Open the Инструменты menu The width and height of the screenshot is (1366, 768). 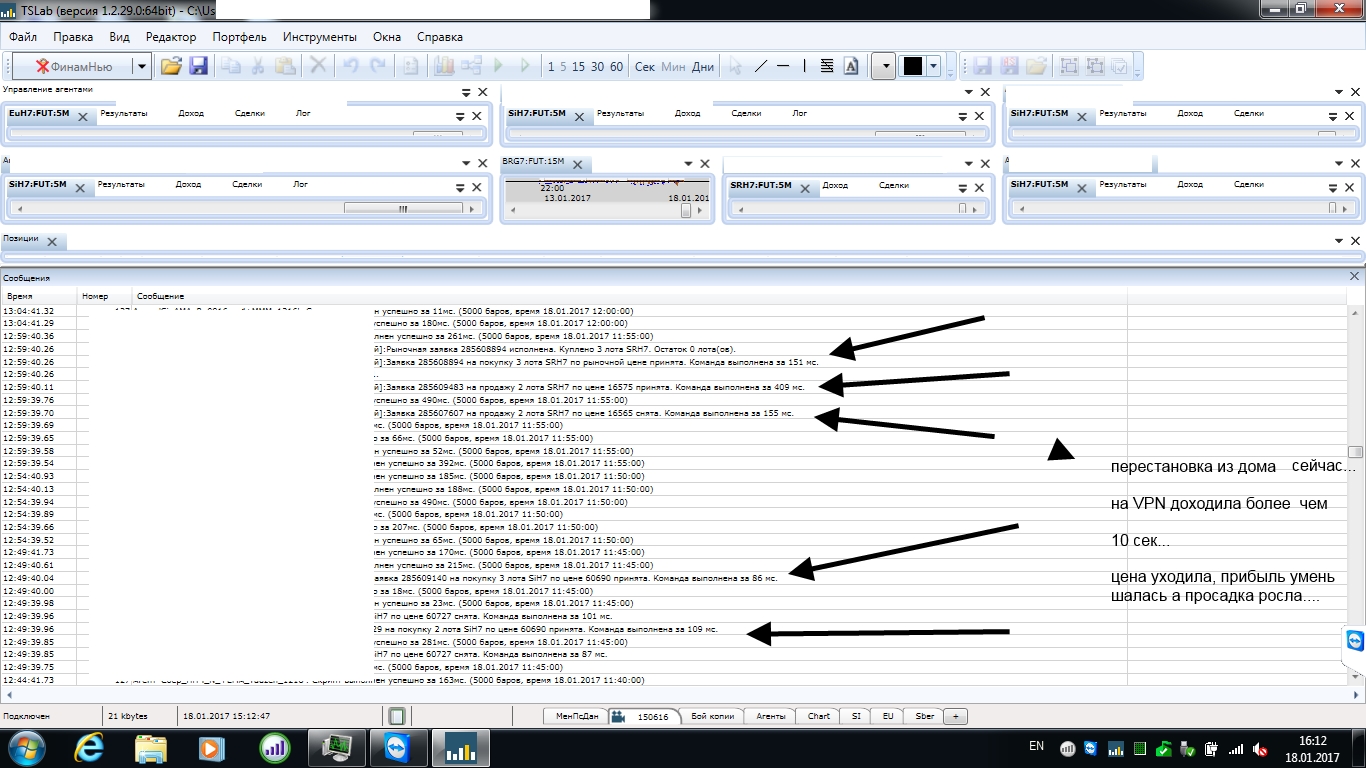point(319,37)
